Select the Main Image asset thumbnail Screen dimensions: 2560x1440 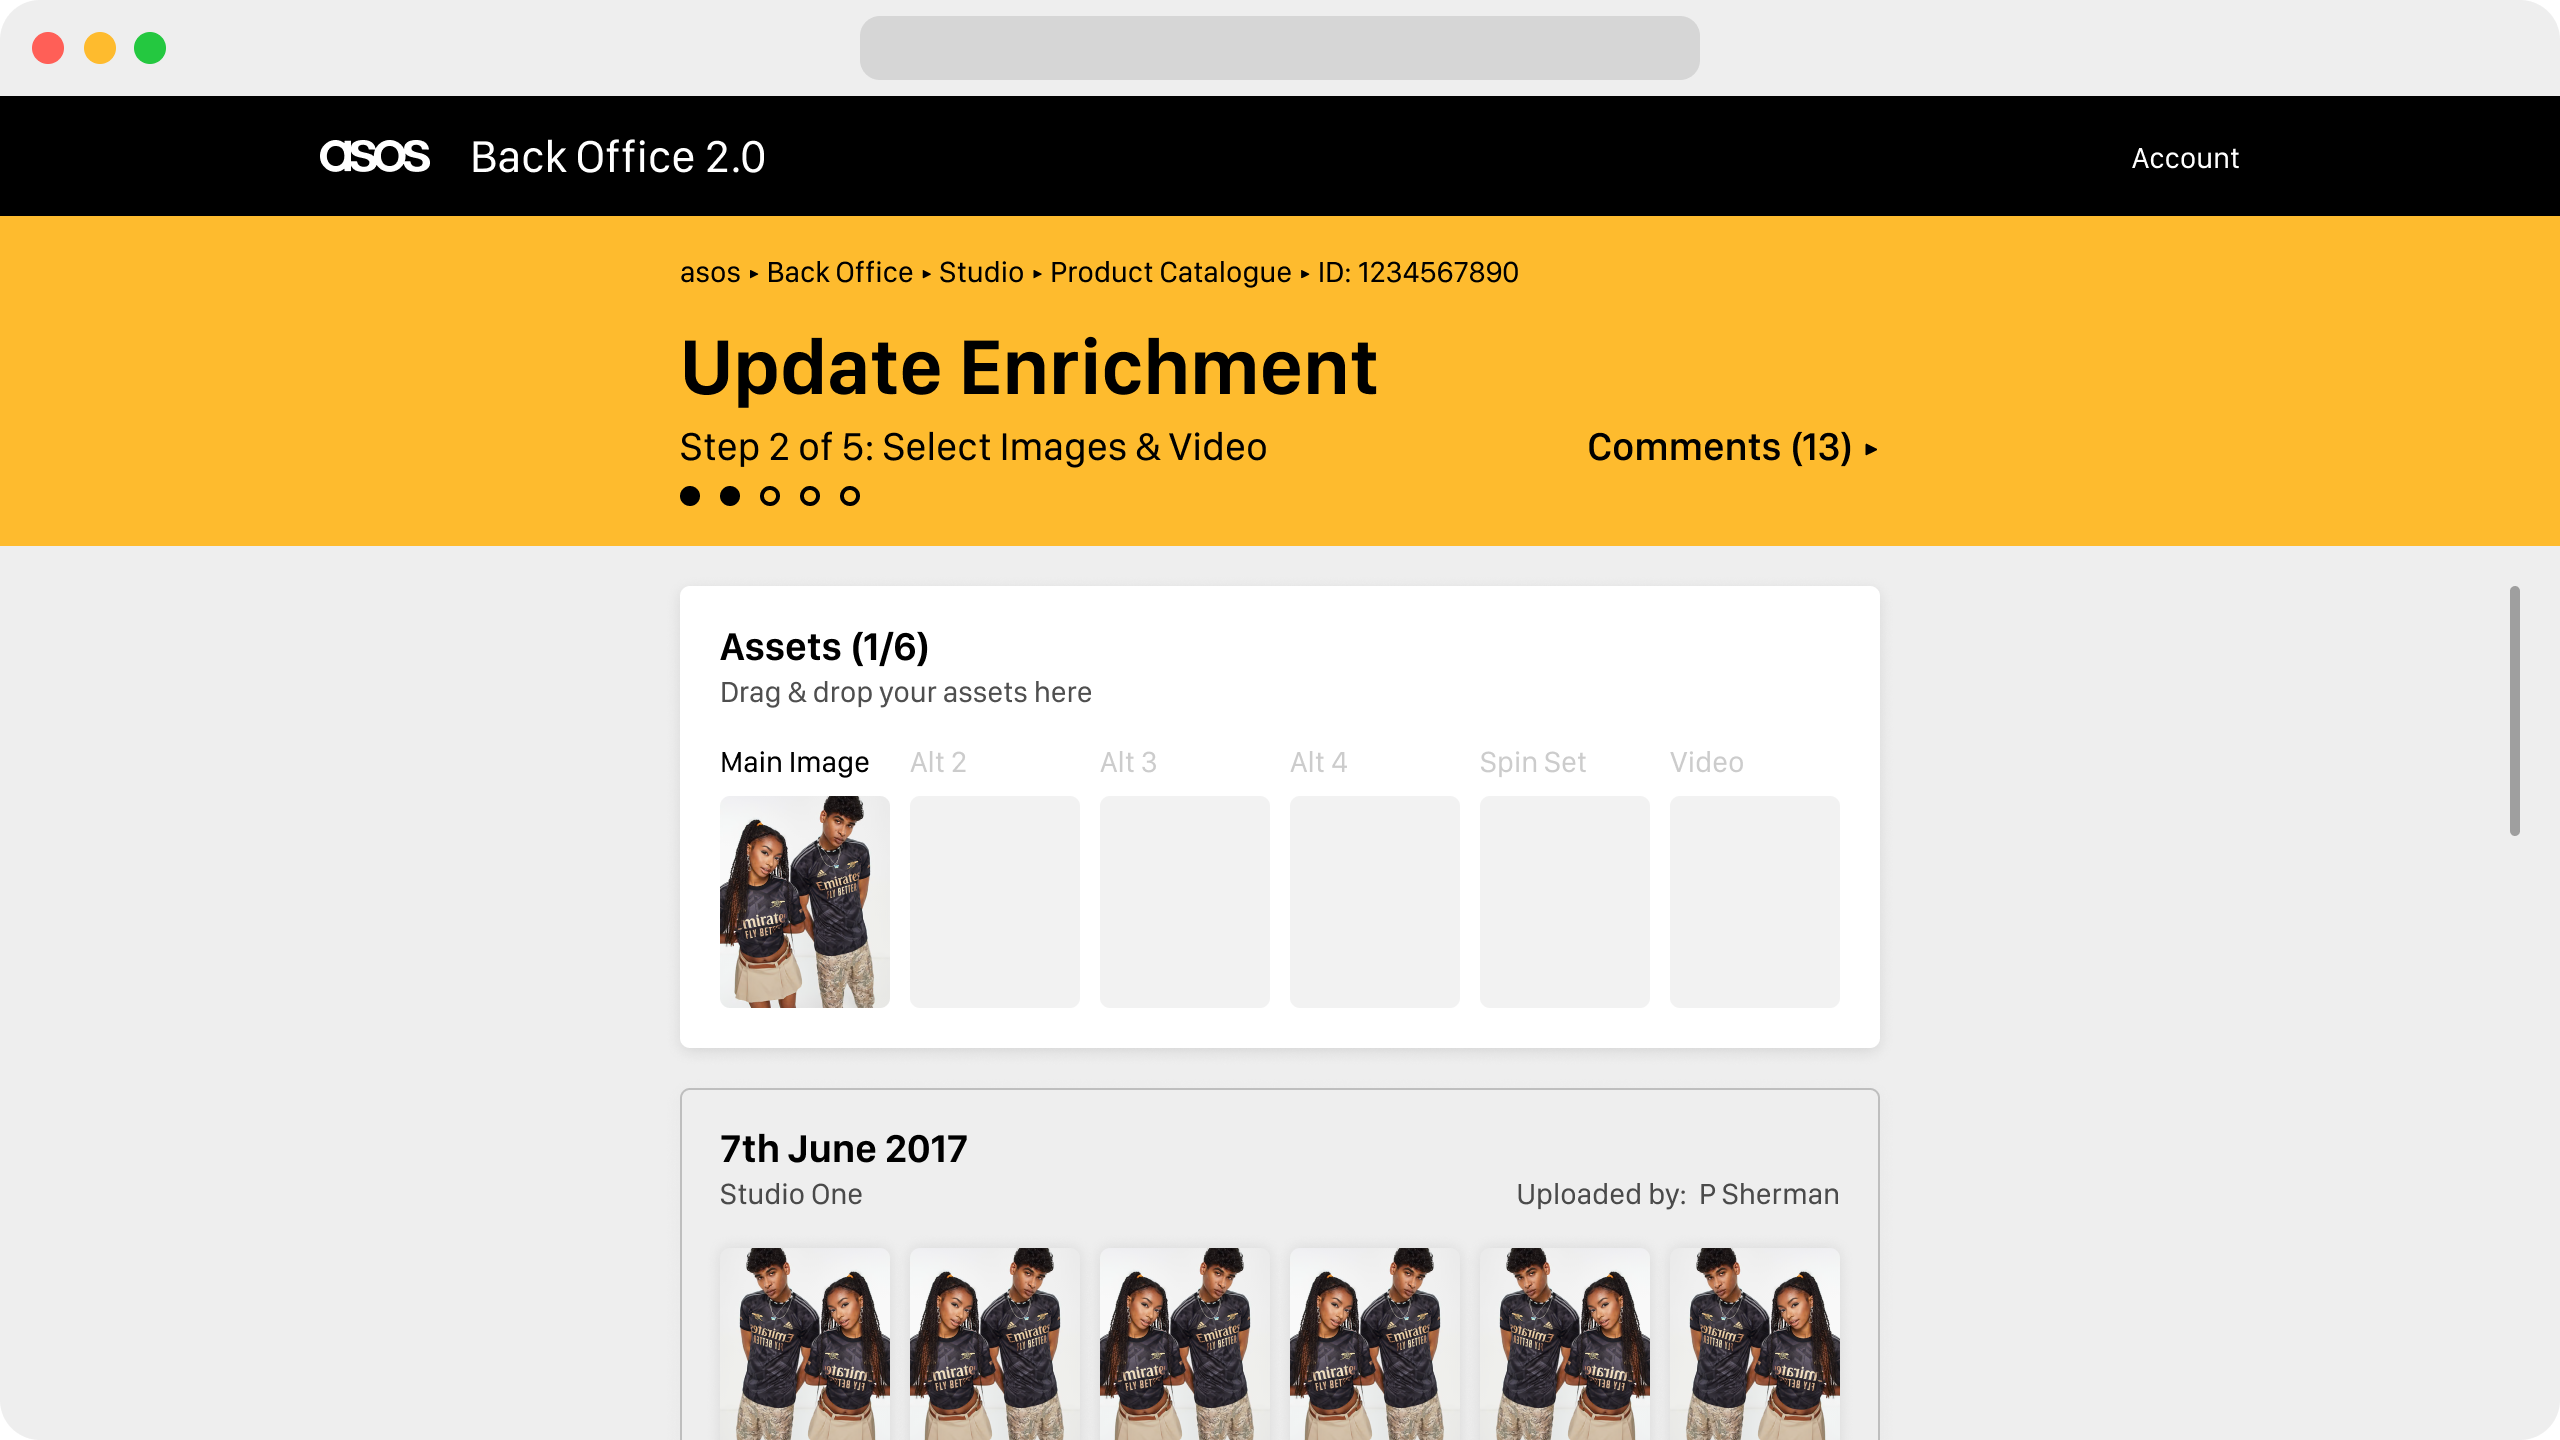click(805, 902)
